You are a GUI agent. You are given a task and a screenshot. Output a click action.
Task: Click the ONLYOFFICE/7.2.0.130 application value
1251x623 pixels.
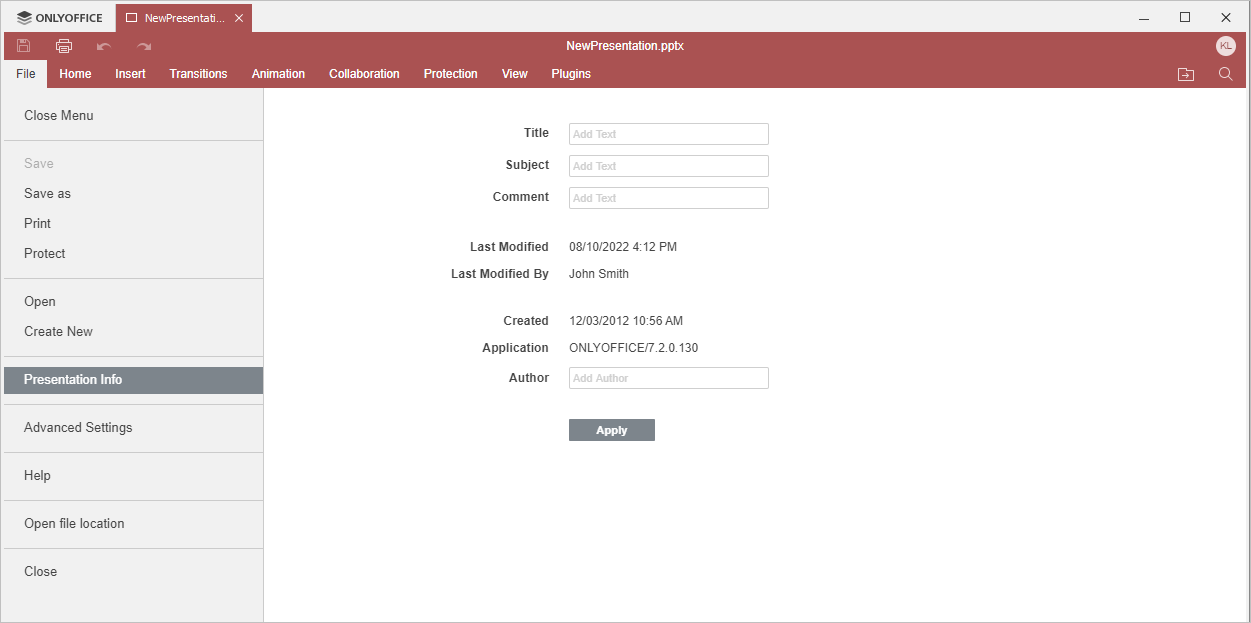[x=634, y=348]
